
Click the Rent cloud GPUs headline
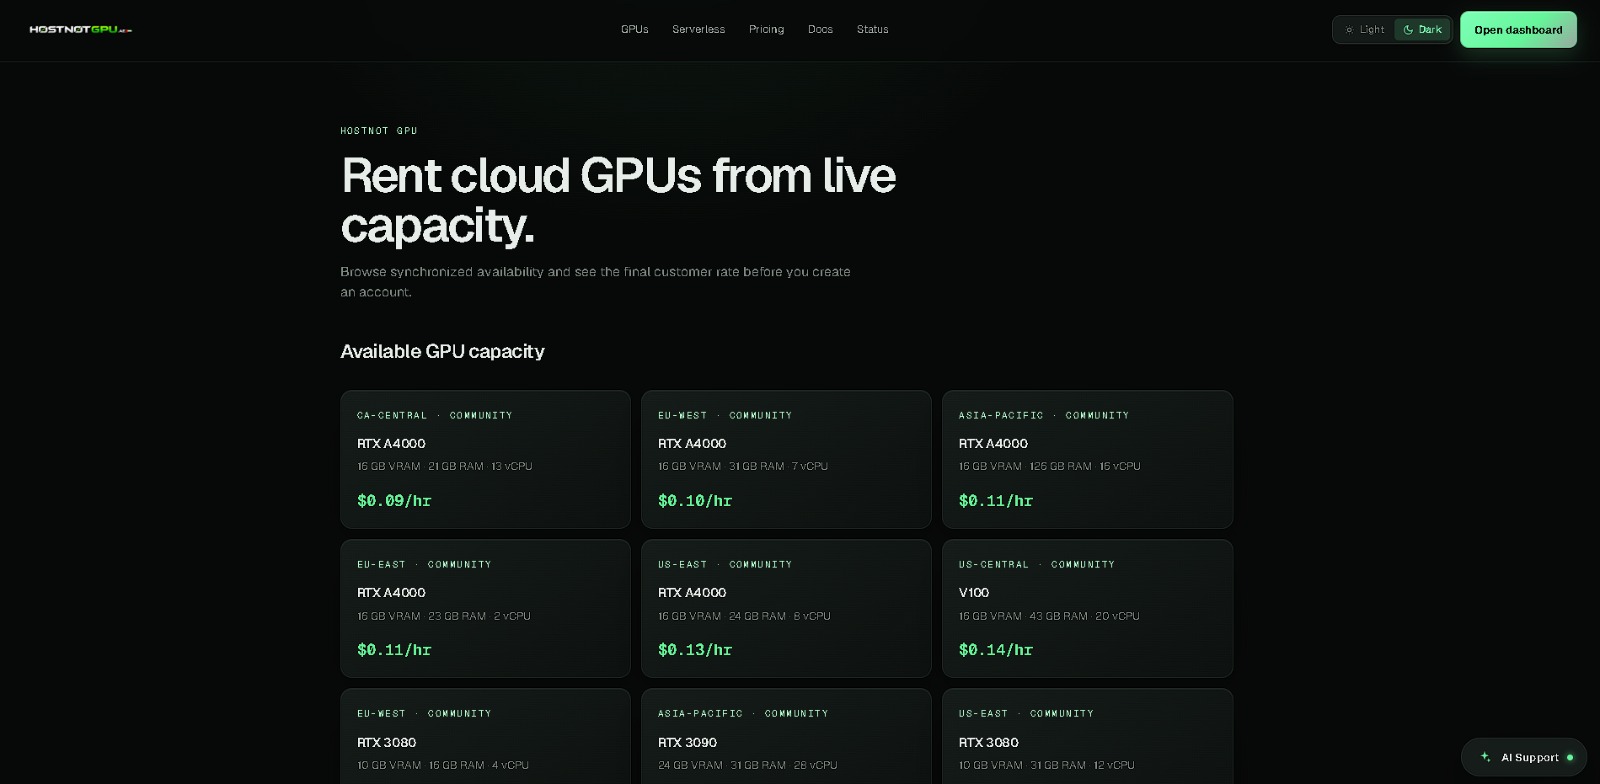(618, 200)
